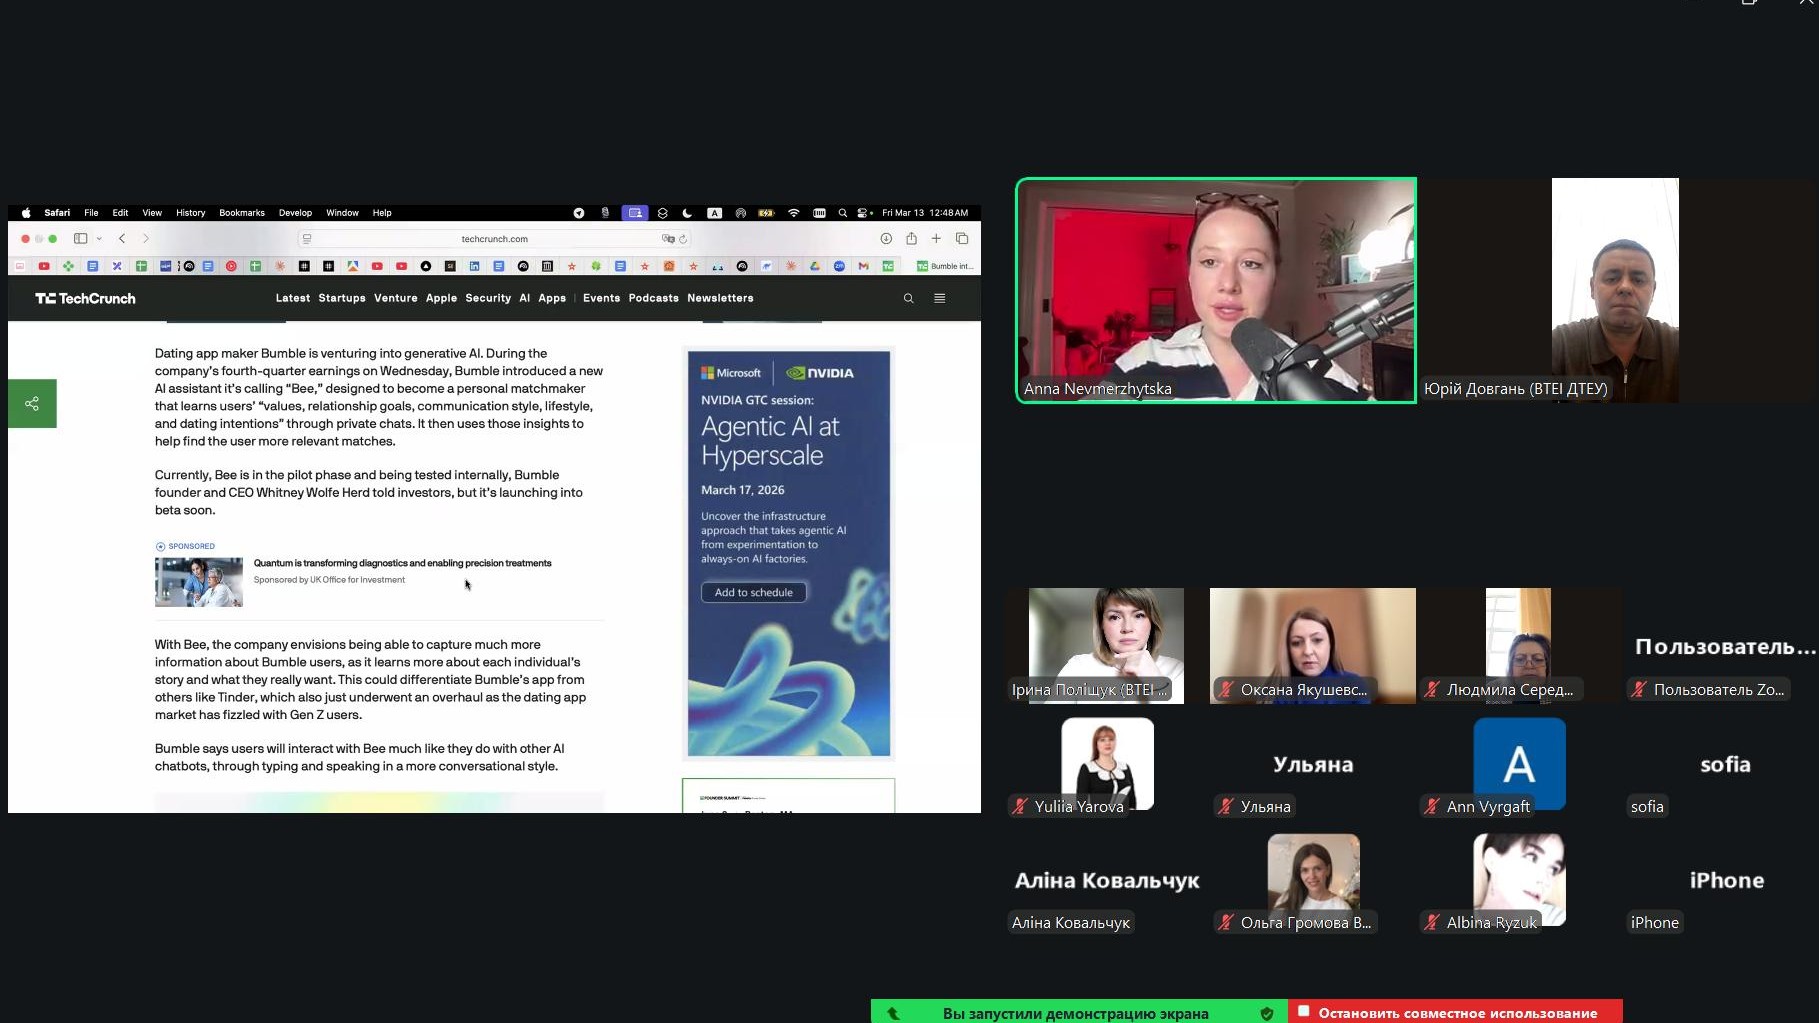1819x1023 pixels.
Task: Stop screen sharing with the red button
Action: [1455, 1012]
